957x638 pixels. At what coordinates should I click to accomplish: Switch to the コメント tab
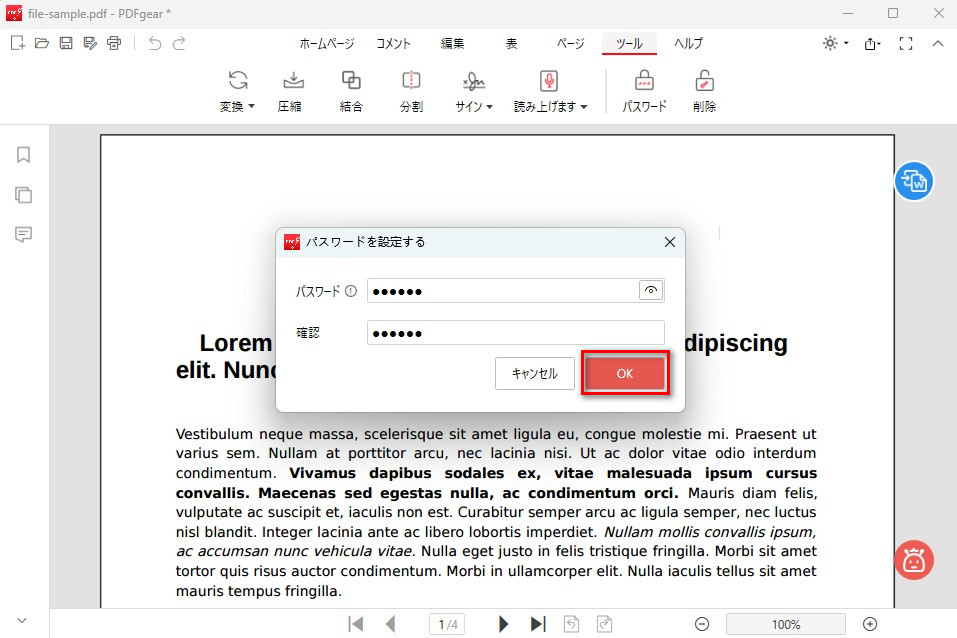tap(393, 43)
